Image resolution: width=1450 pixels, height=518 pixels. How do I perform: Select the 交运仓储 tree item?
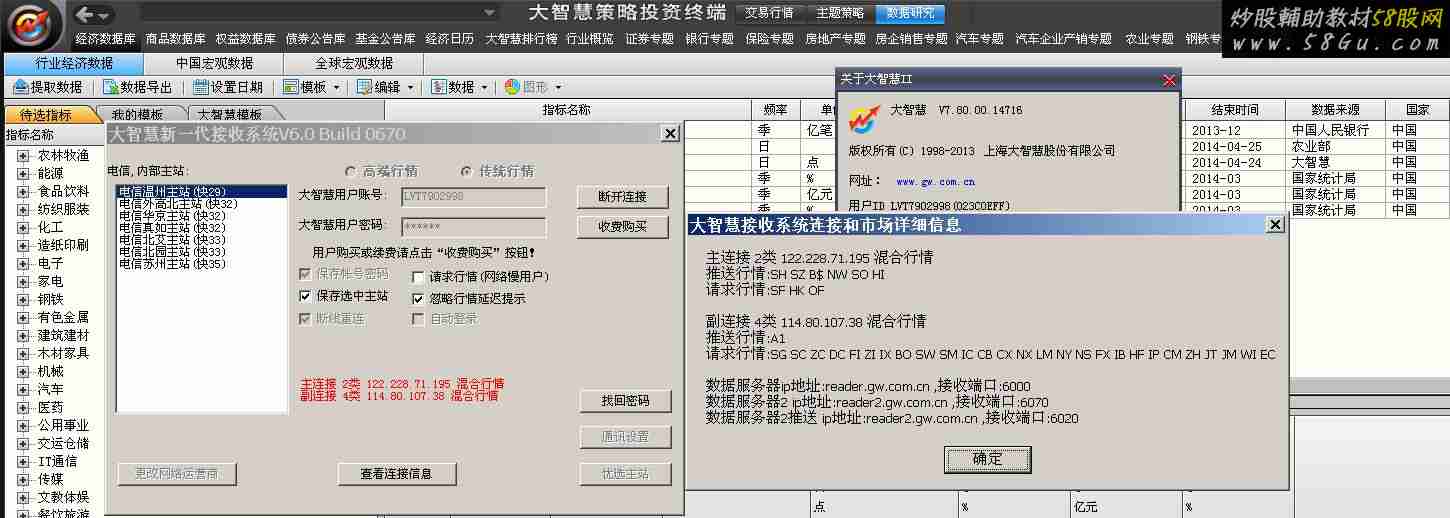pos(63,443)
